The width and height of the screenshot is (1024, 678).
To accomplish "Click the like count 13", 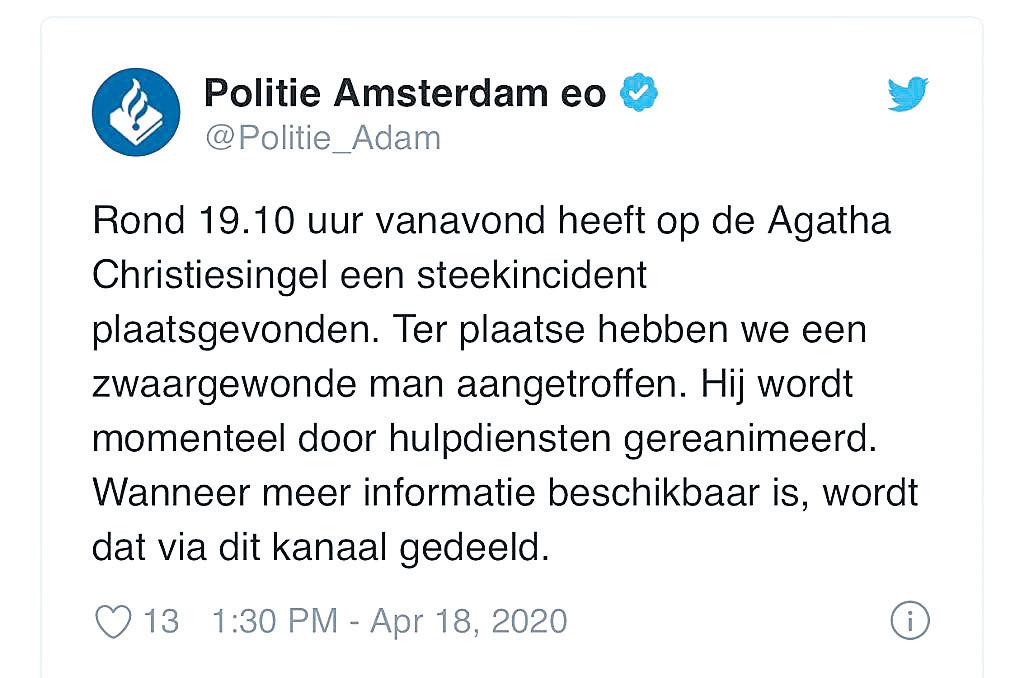I will click(161, 621).
